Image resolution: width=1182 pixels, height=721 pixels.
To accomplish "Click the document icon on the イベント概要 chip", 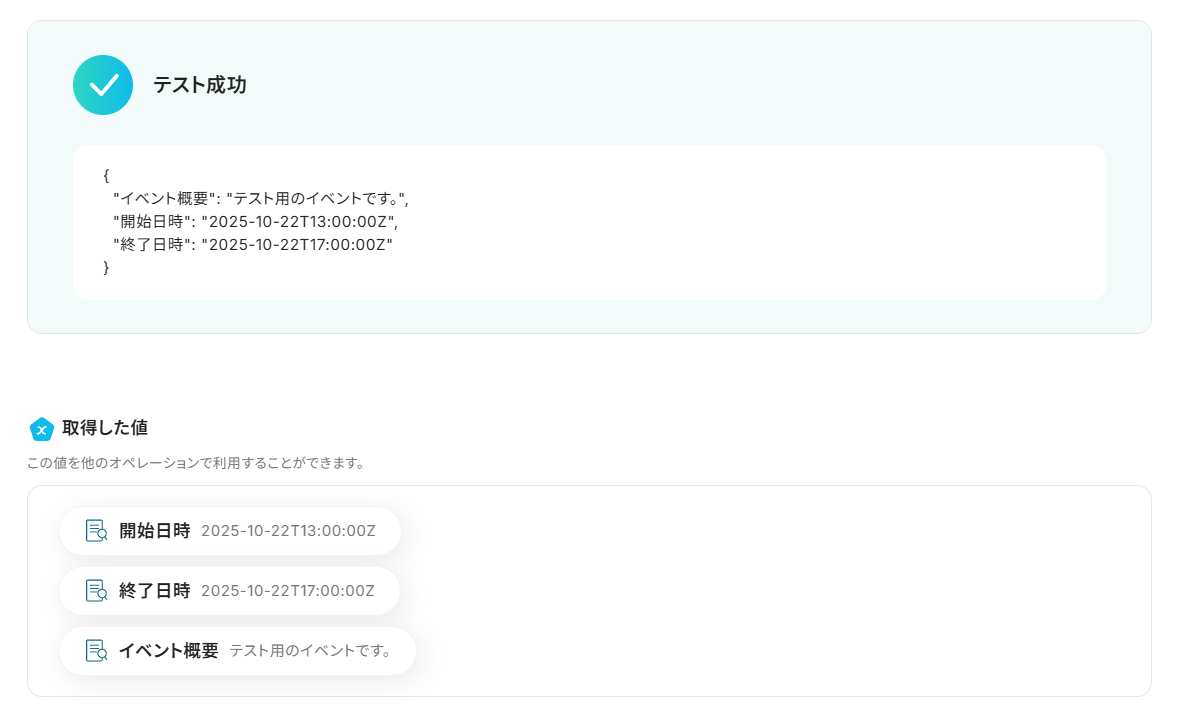I will pos(96,651).
